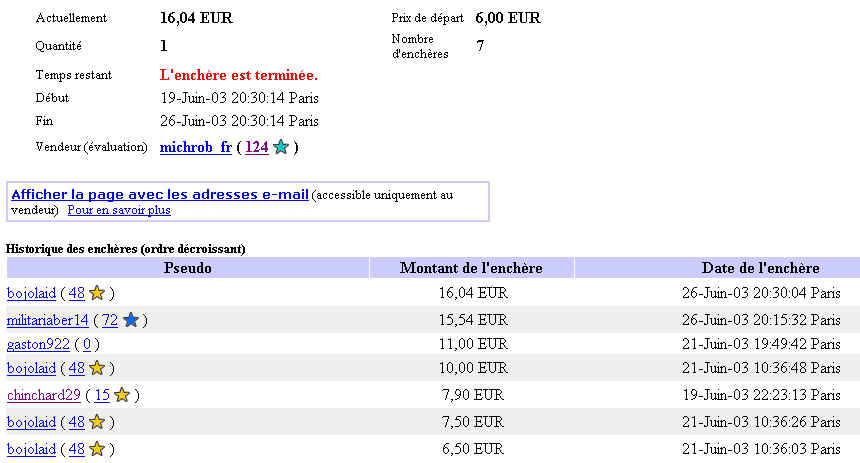Select the '7,90 EUR' bid amount cell
860x463 pixels.
point(473,395)
